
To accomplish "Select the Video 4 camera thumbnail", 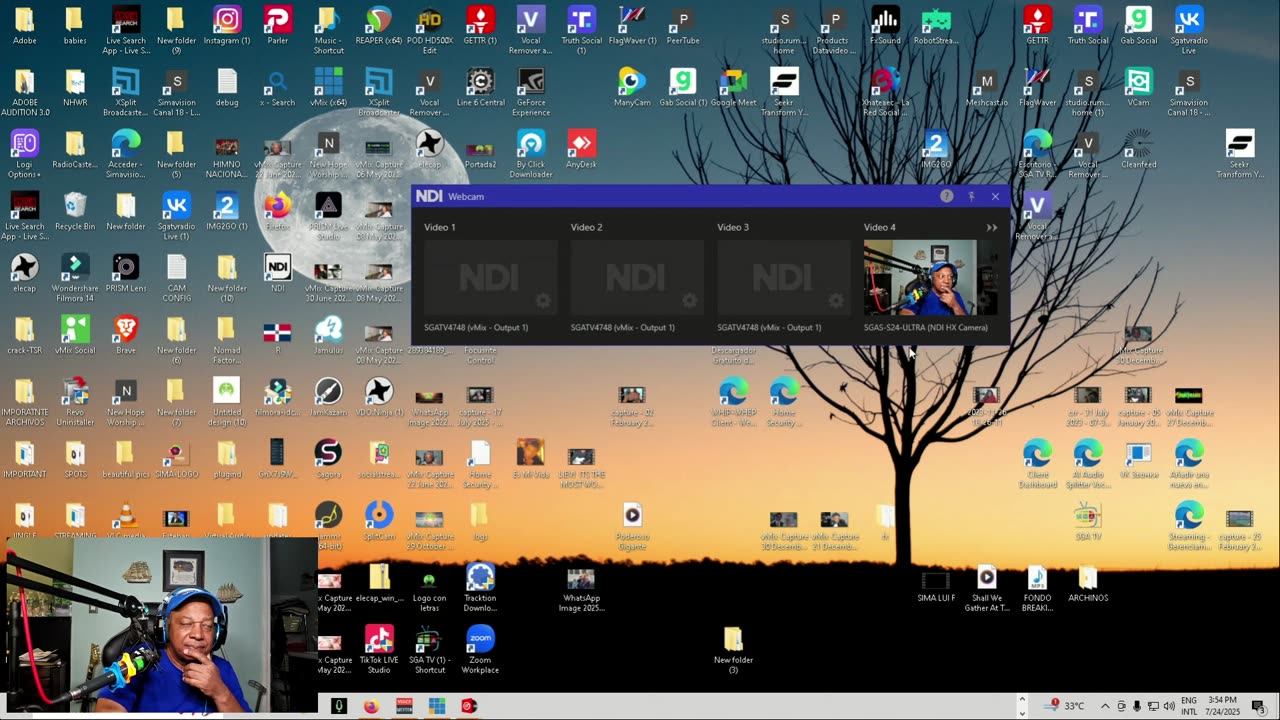I will click(931, 277).
